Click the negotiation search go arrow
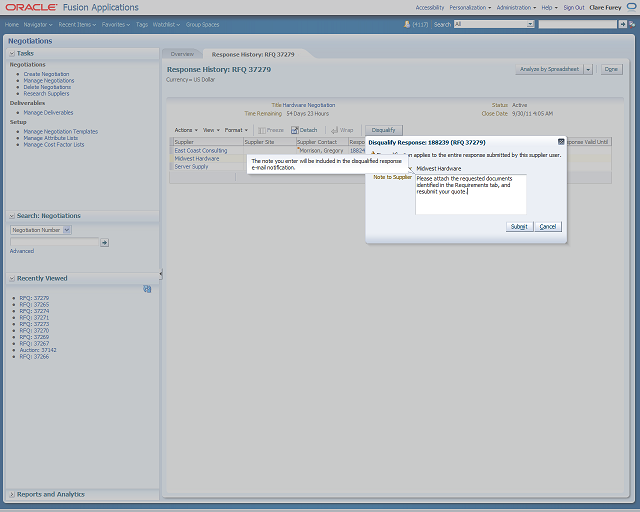This screenshot has height=512, width=640. tap(104, 243)
